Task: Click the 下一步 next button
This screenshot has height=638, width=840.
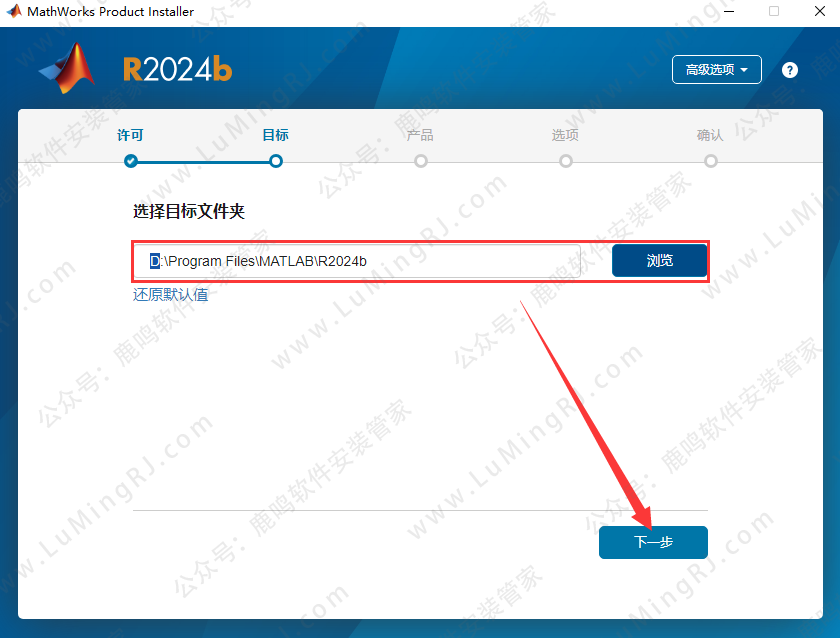Action: pos(653,542)
